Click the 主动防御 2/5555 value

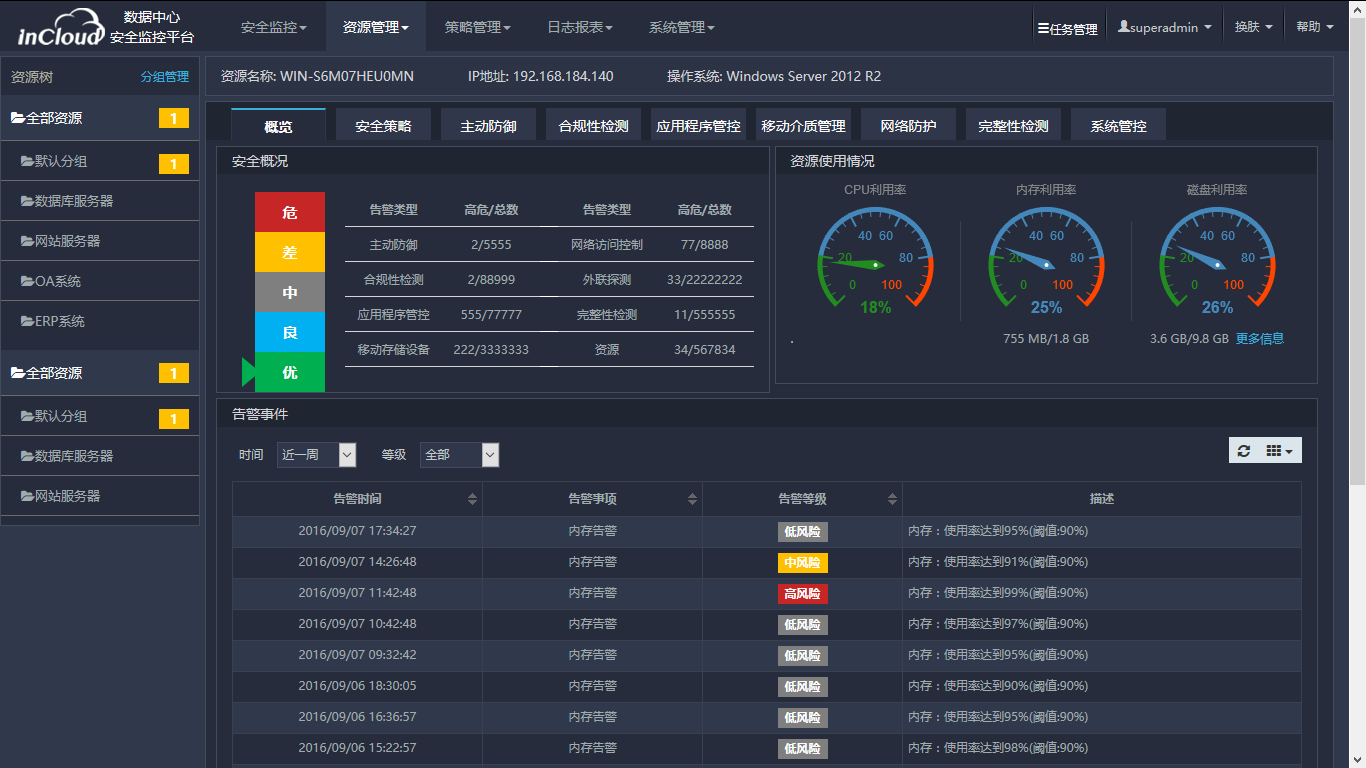(x=491, y=244)
